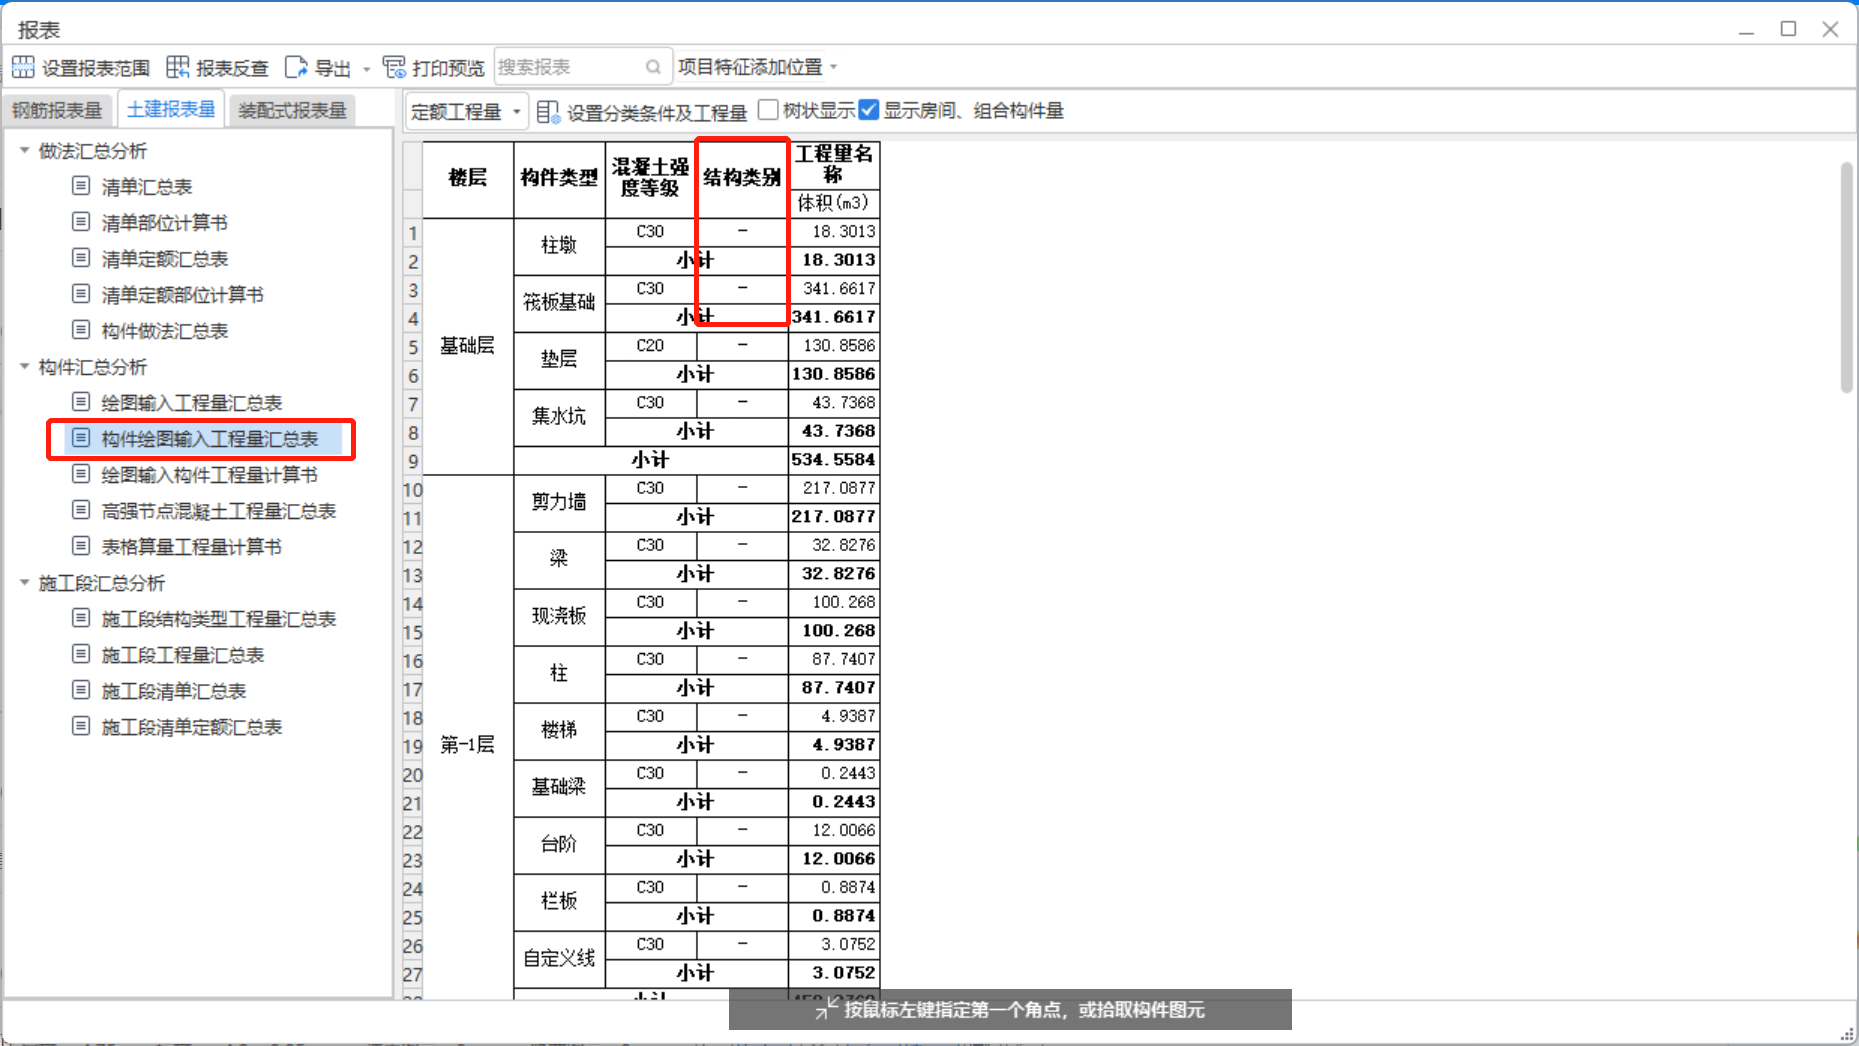Collapse the 施工段汇总分析 tree group
Viewport: 1859px width, 1046px height.
click(24, 582)
